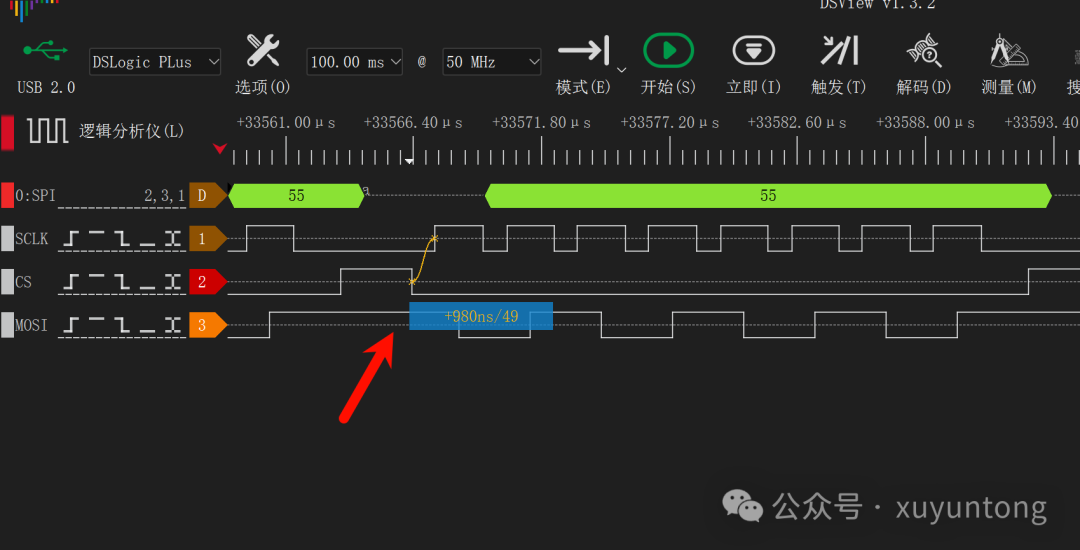Click the 0:SPI row red color bar
Image resolution: width=1080 pixels, height=550 pixels.
point(7,195)
